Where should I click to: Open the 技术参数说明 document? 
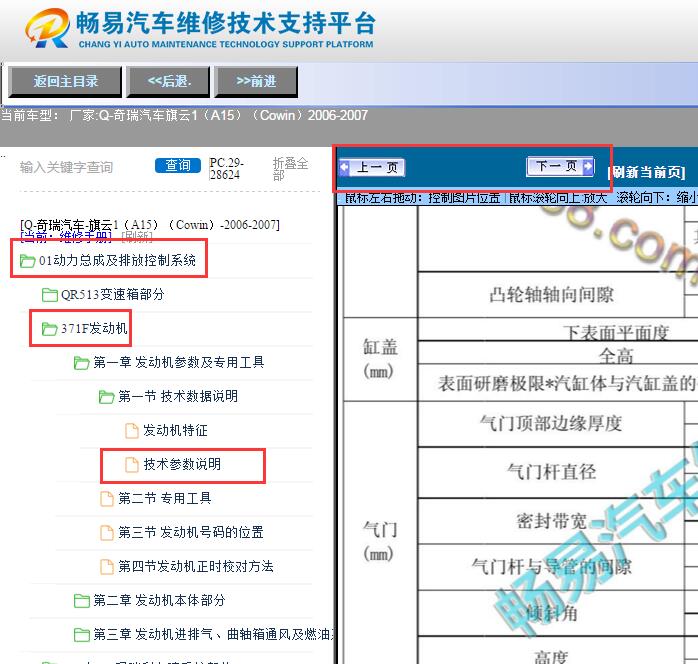click(182, 464)
